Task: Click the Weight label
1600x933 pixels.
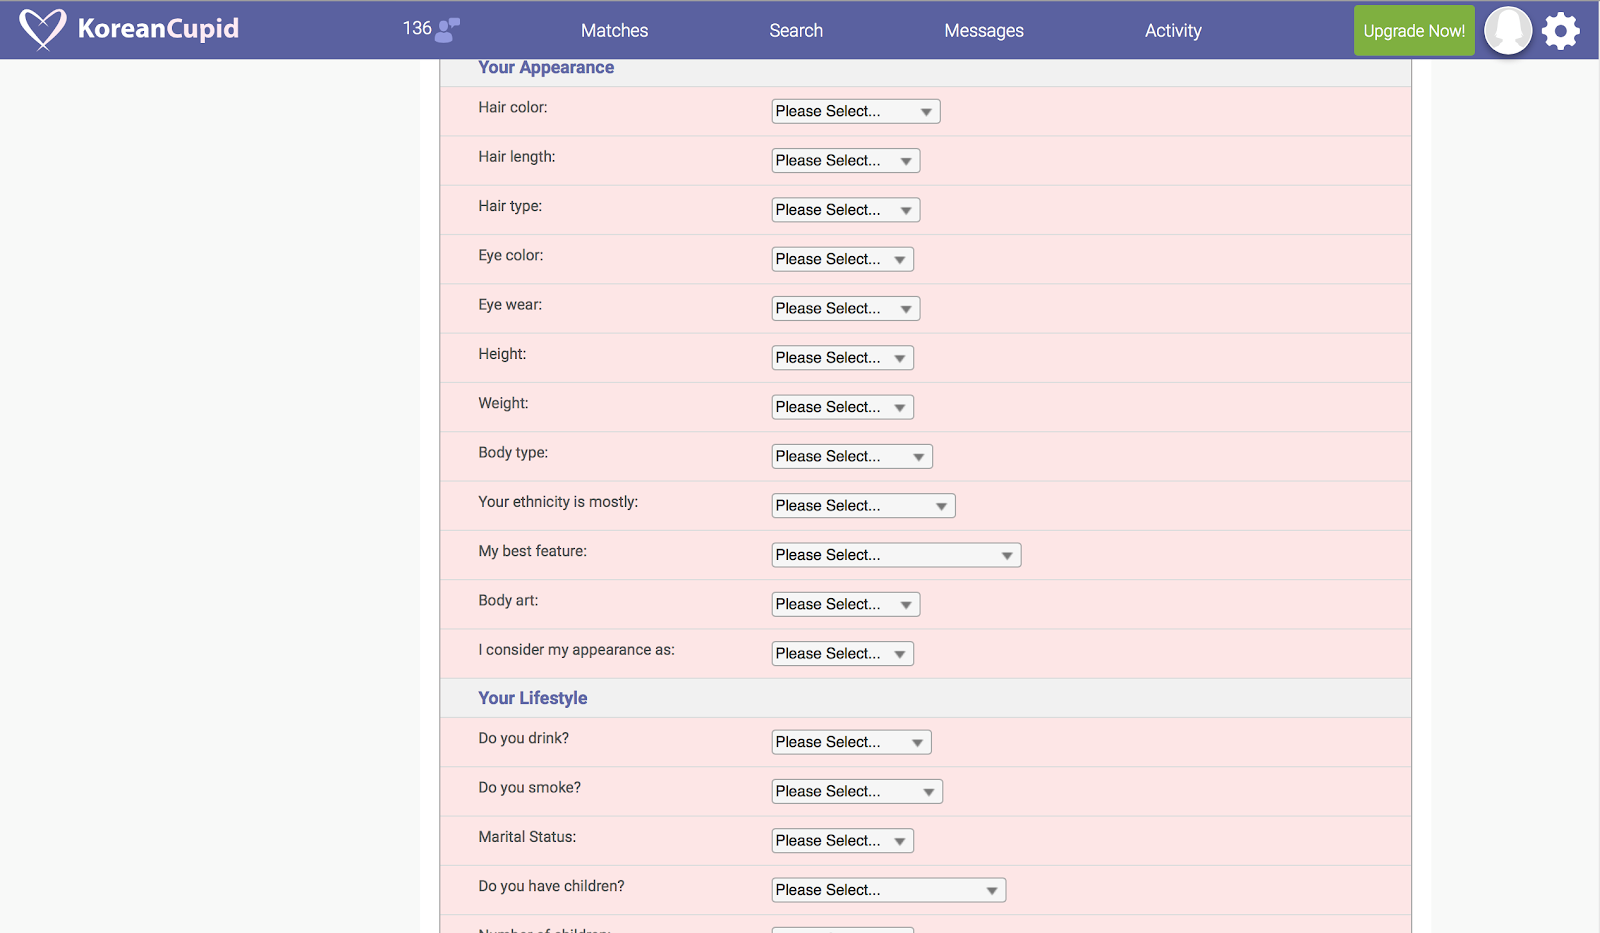Action: (x=503, y=403)
